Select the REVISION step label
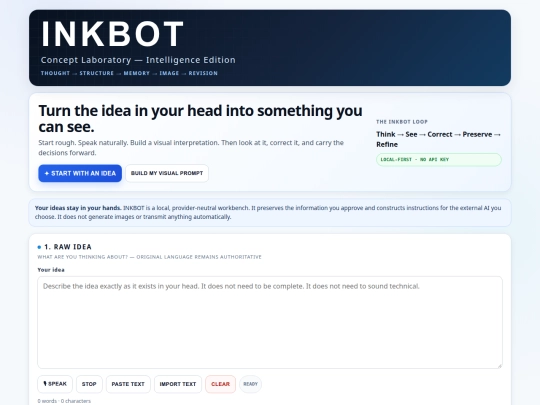The width and height of the screenshot is (540, 405). [x=203, y=73]
